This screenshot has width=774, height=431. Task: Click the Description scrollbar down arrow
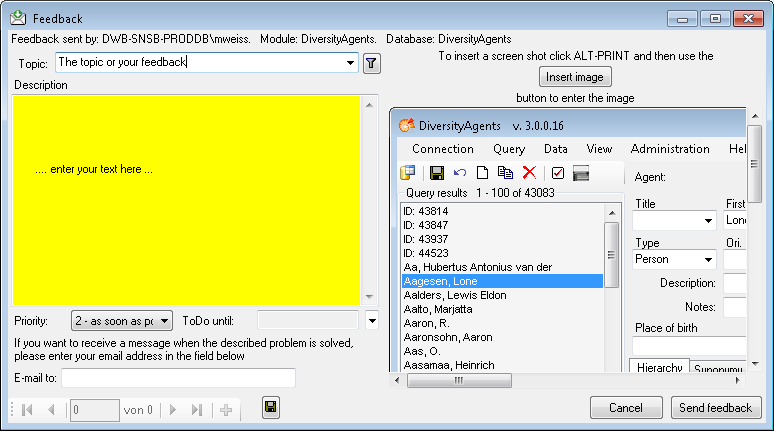[369, 297]
